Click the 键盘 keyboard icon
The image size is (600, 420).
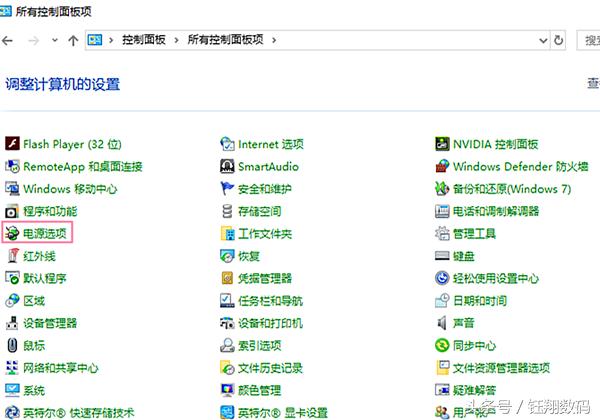(443, 256)
